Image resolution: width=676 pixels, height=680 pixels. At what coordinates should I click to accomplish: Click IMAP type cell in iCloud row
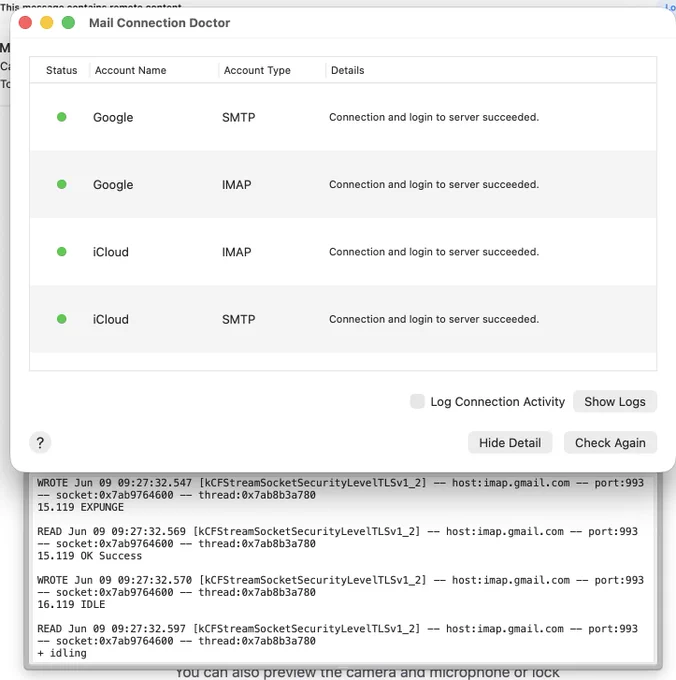tap(237, 252)
